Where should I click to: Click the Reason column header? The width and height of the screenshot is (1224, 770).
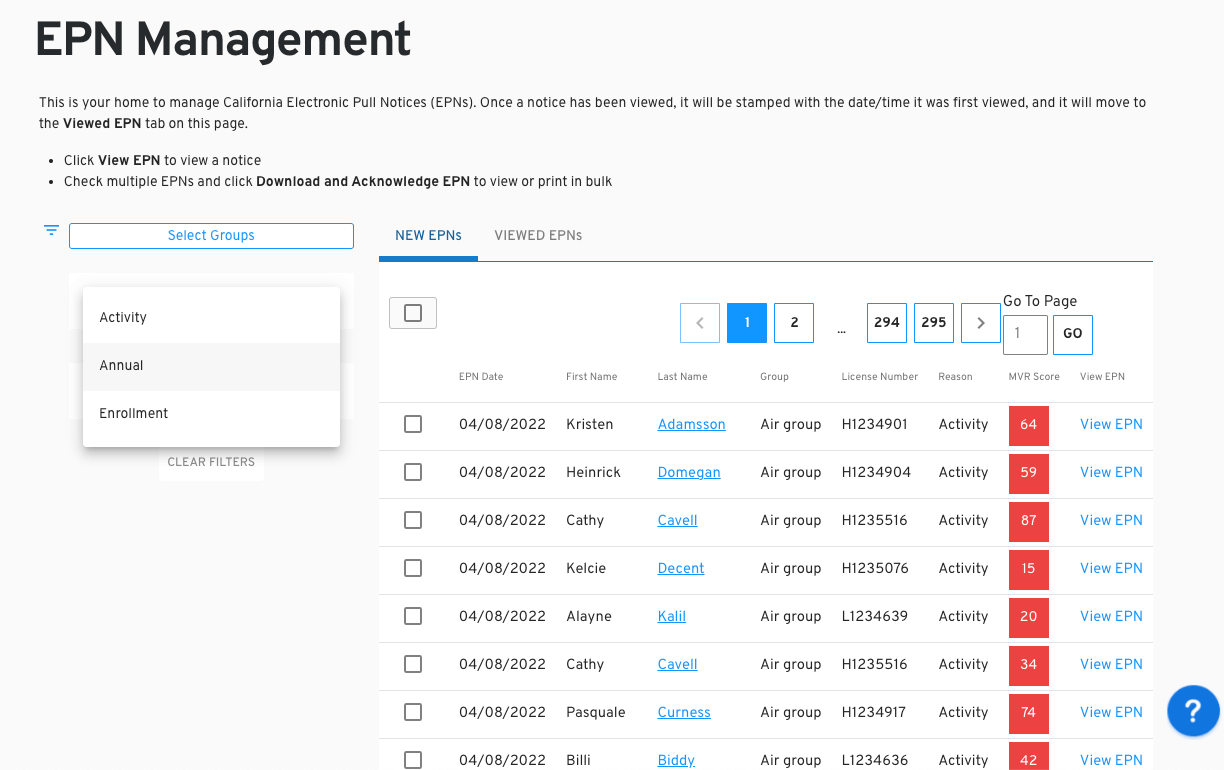tap(956, 377)
